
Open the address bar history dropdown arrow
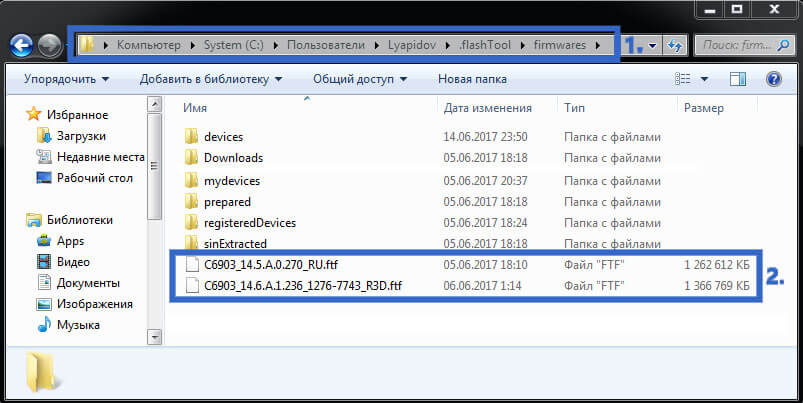(x=652, y=45)
